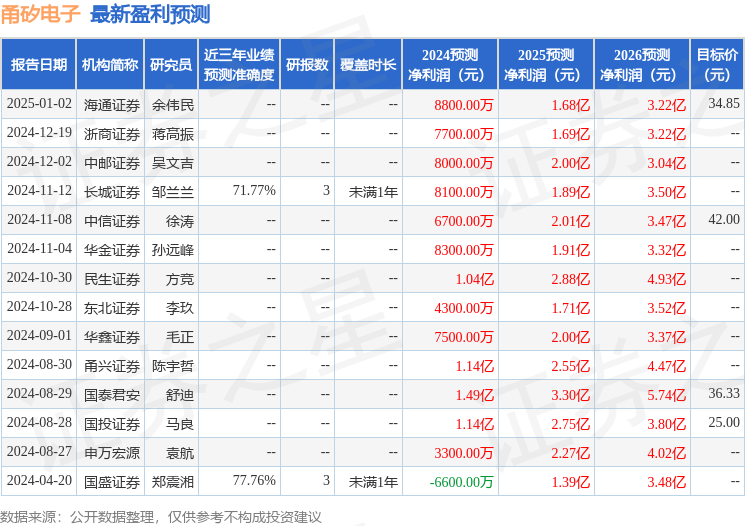Click the 中信证券 institution cell
This screenshot has height=526, width=745.
(x=112, y=221)
